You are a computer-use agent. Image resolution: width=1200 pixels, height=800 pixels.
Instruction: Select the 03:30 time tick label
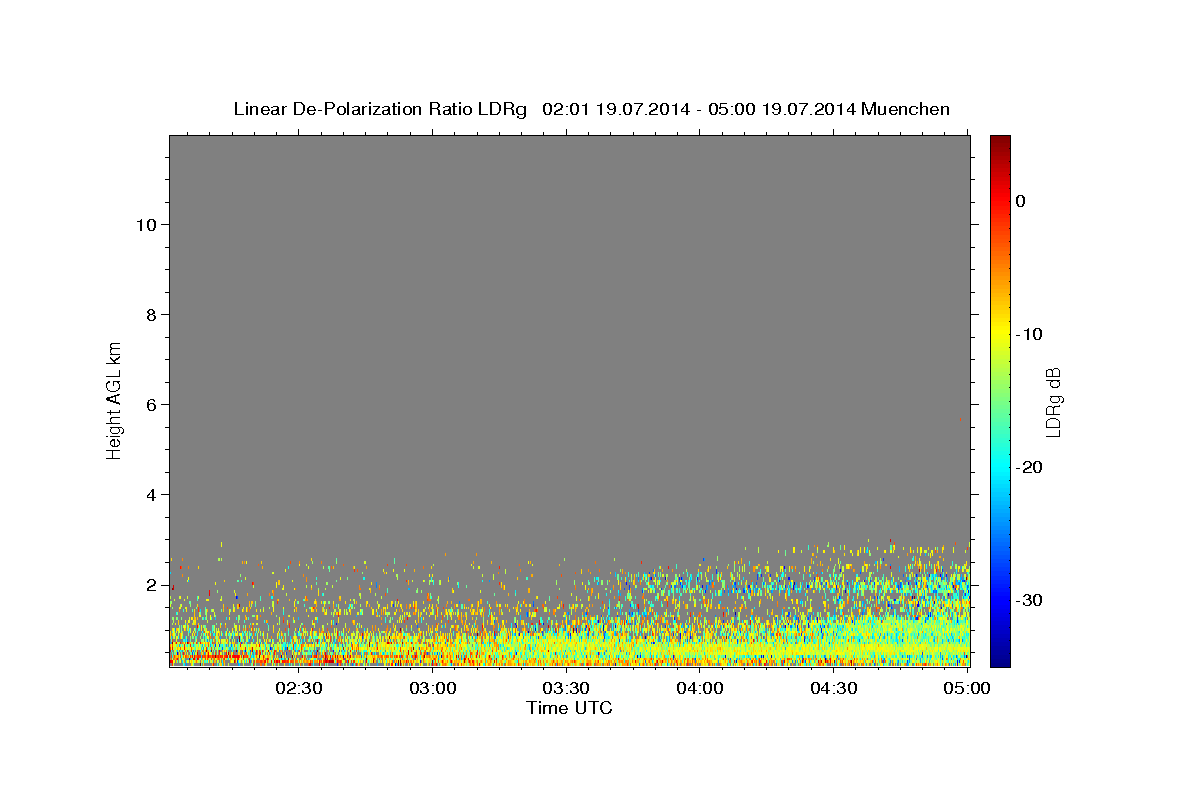(566, 688)
